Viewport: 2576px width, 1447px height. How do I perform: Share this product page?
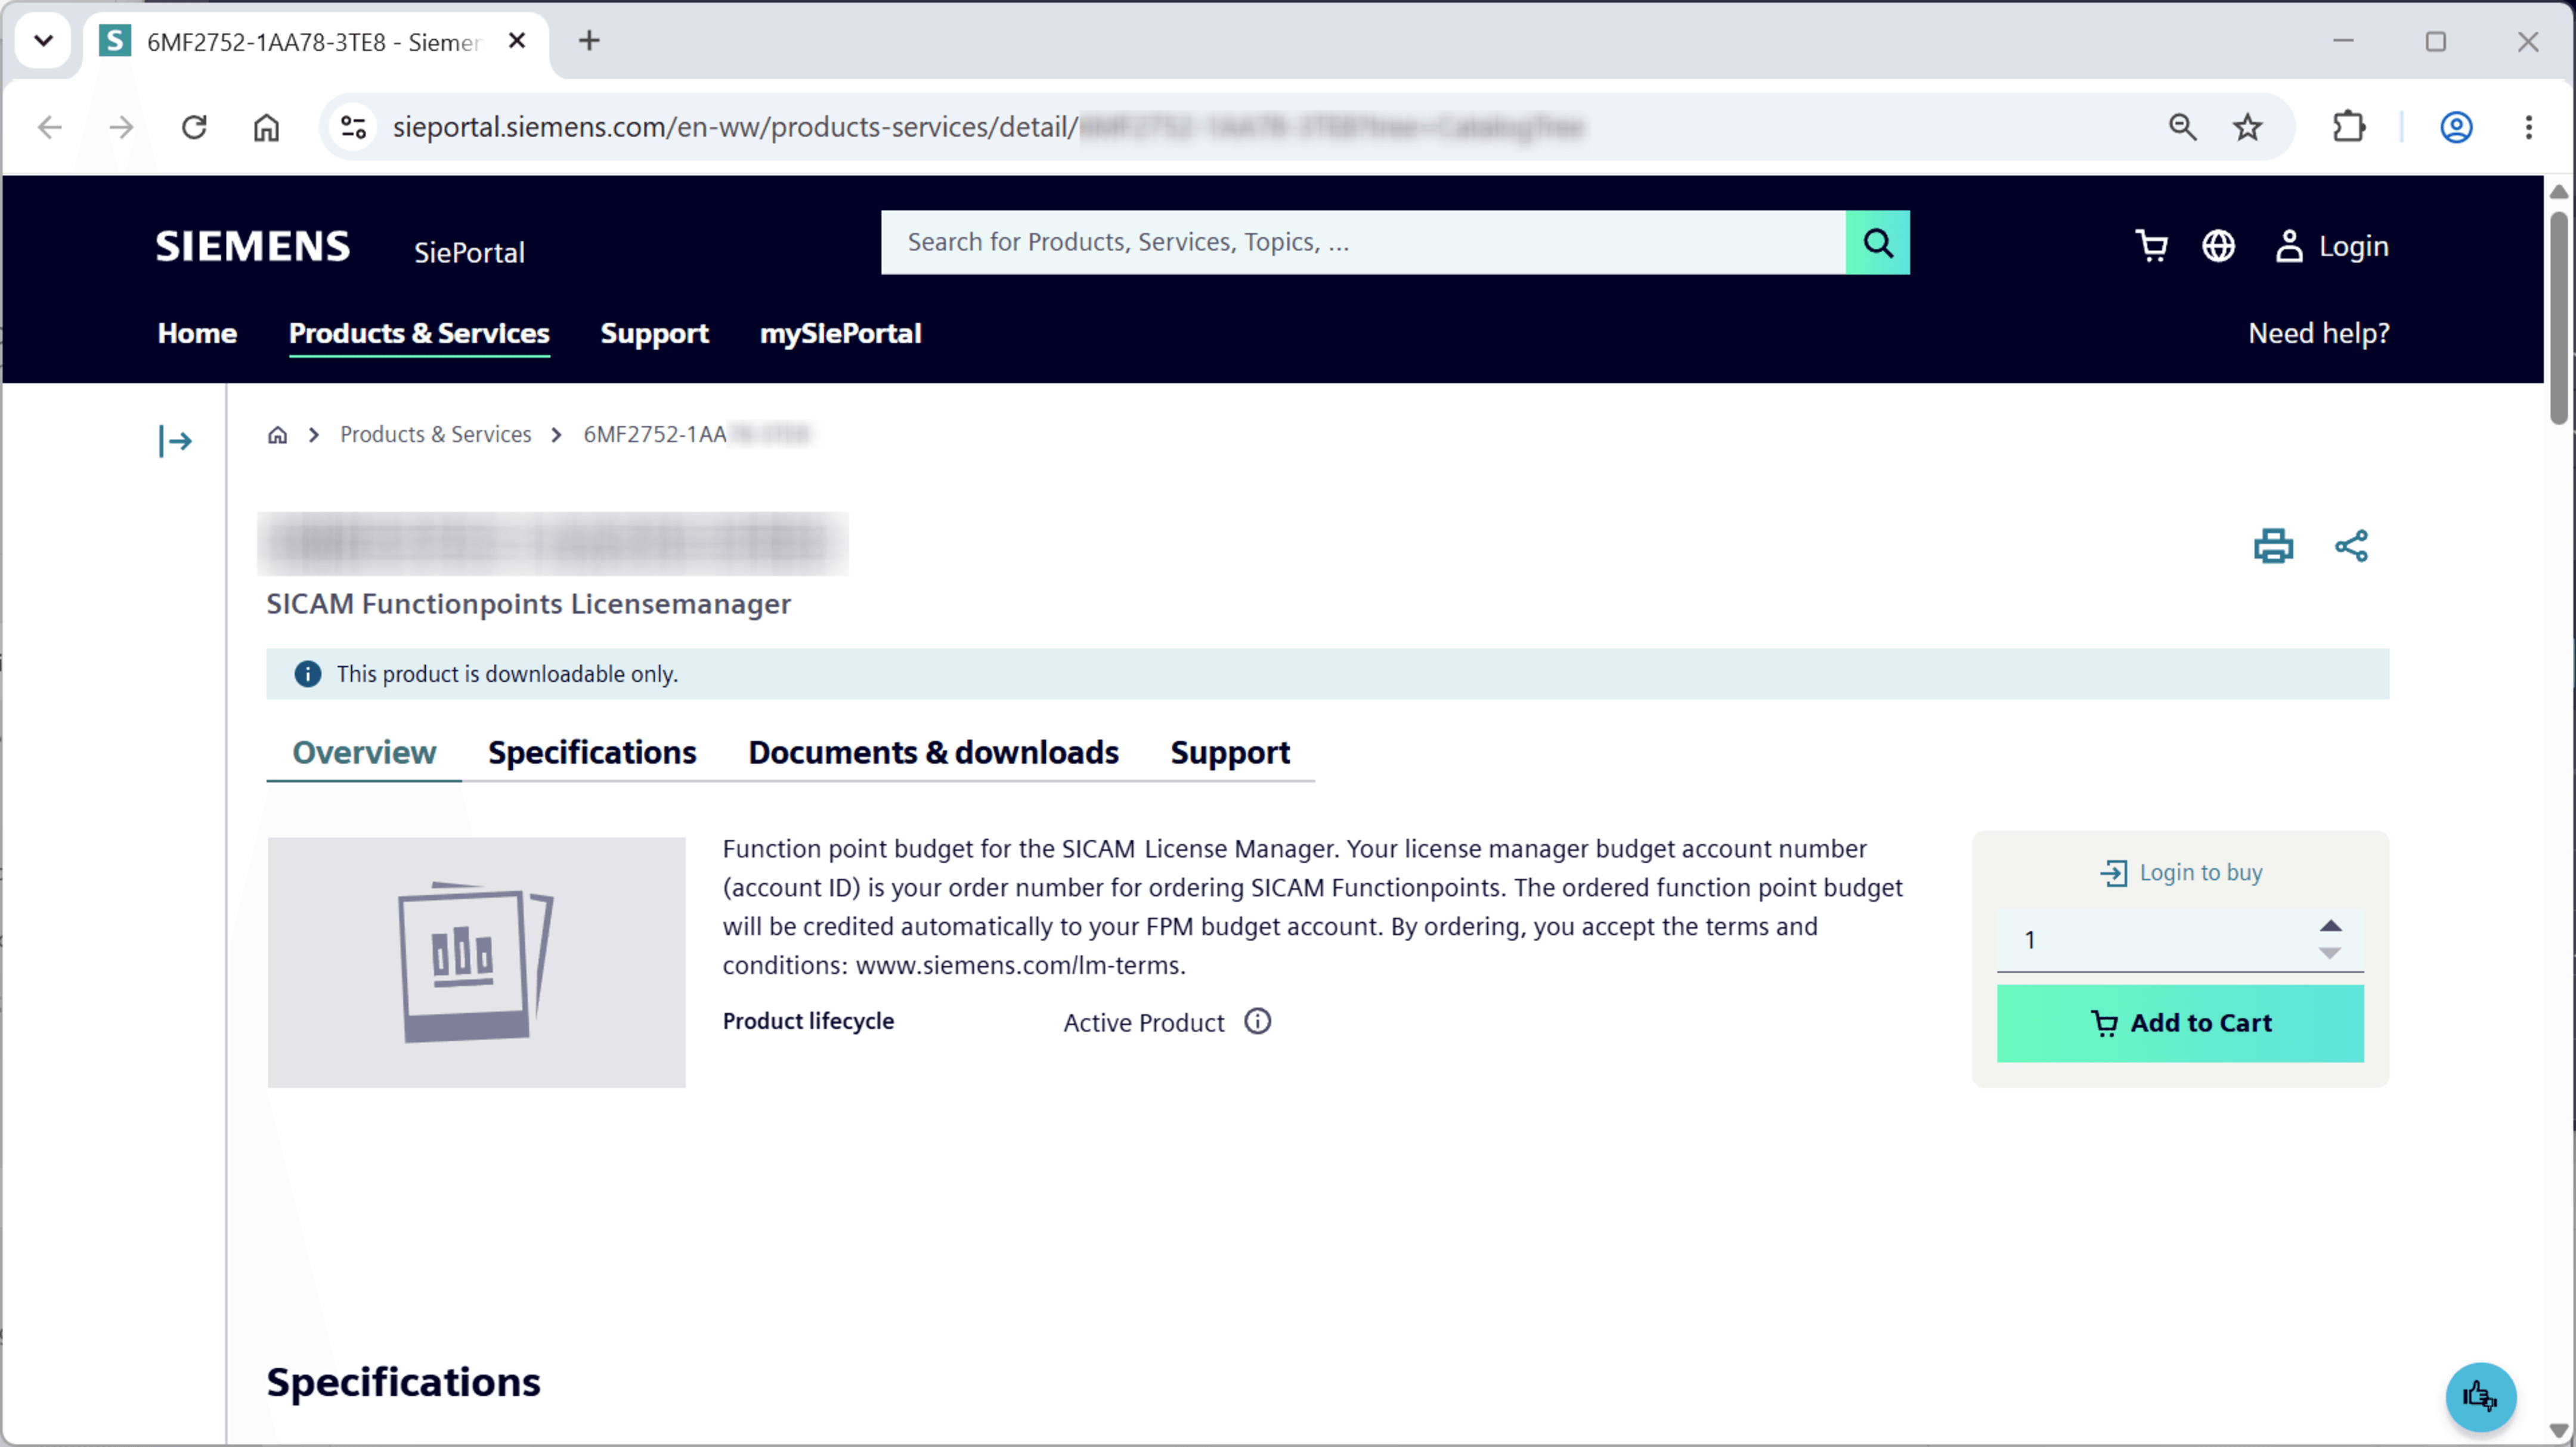click(2351, 546)
